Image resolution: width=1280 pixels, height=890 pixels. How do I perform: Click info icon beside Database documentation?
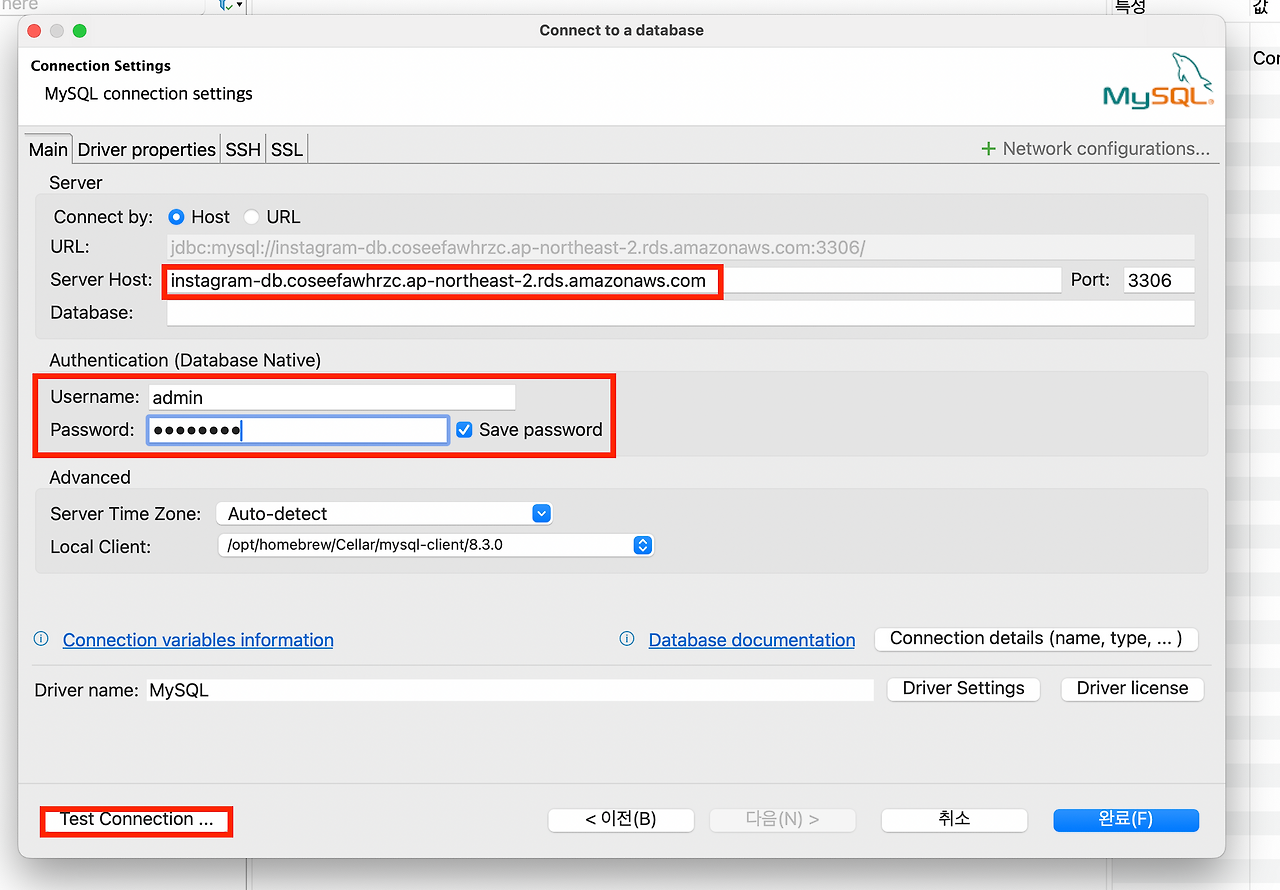click(x=627, y=639)
